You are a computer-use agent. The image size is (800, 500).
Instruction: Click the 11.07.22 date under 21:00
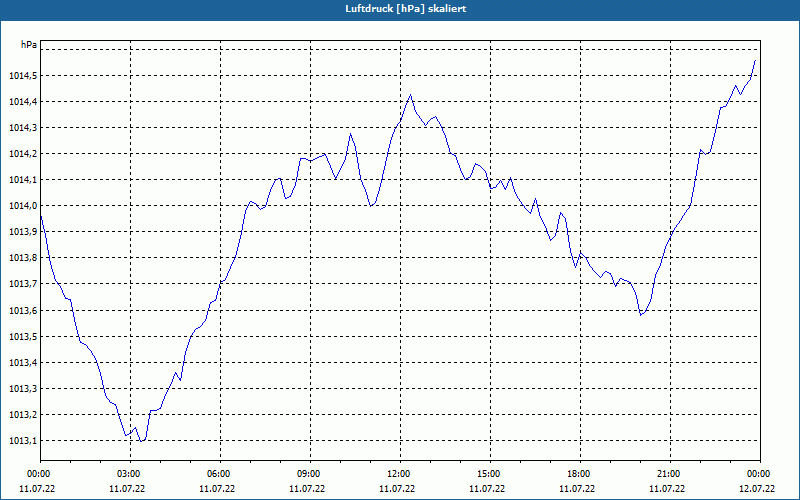[x=667, y=489]
